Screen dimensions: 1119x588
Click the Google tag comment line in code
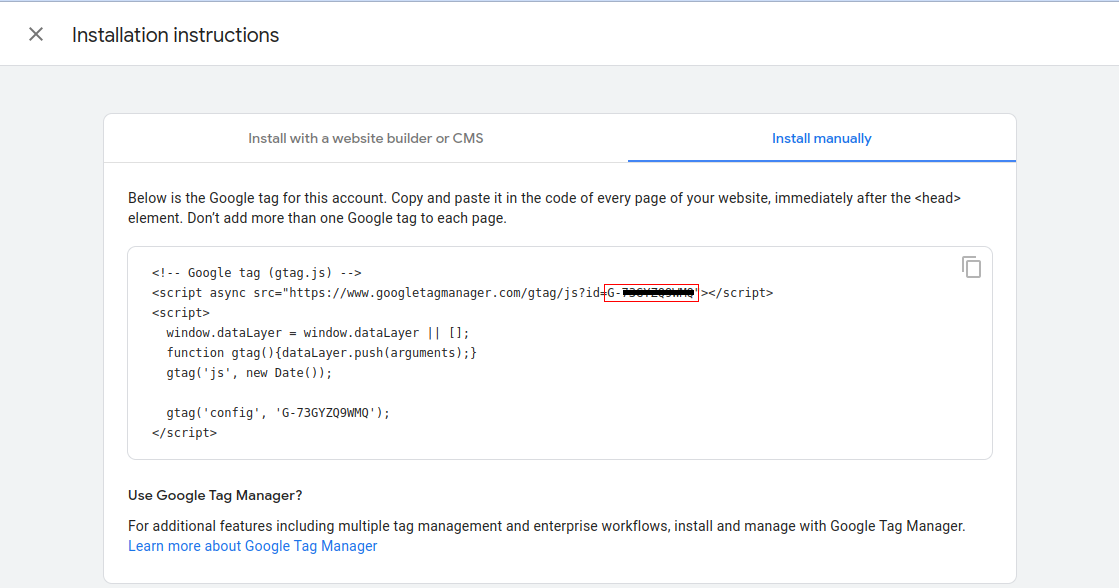[x=256, y=273]
